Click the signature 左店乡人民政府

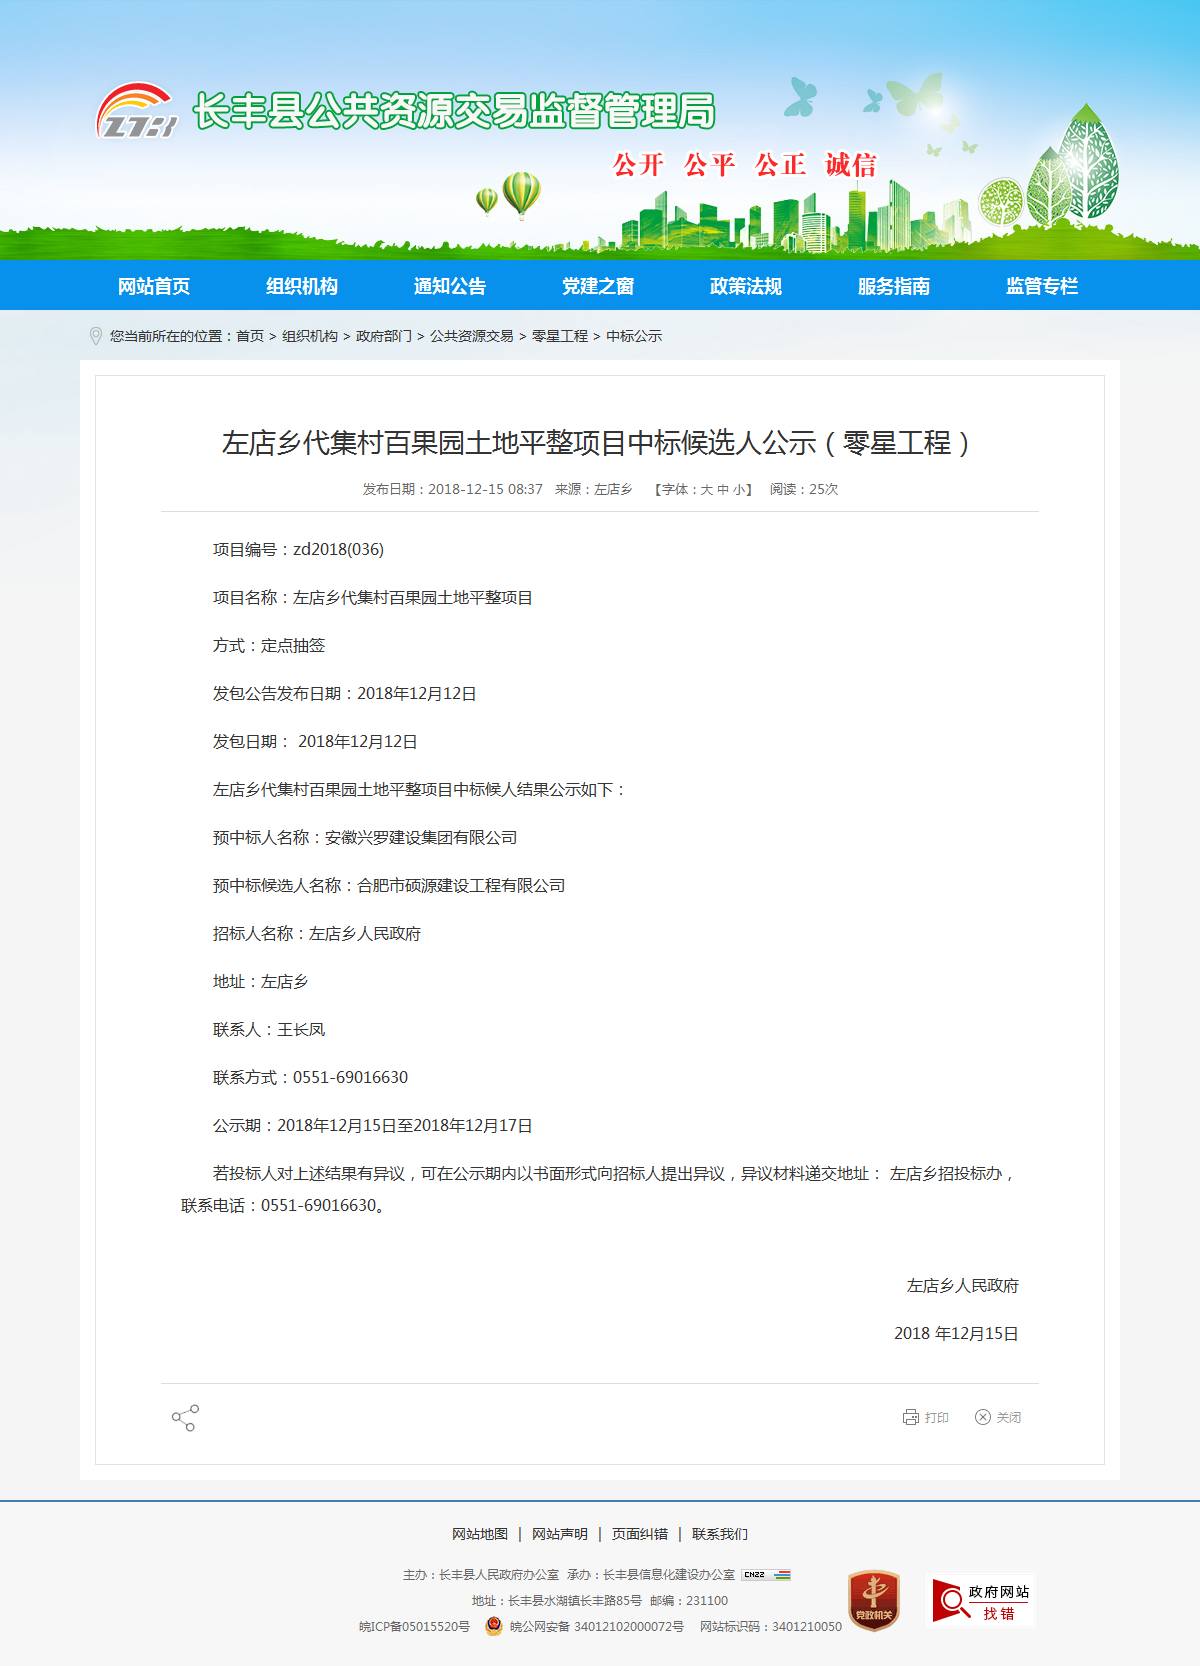963,1285
